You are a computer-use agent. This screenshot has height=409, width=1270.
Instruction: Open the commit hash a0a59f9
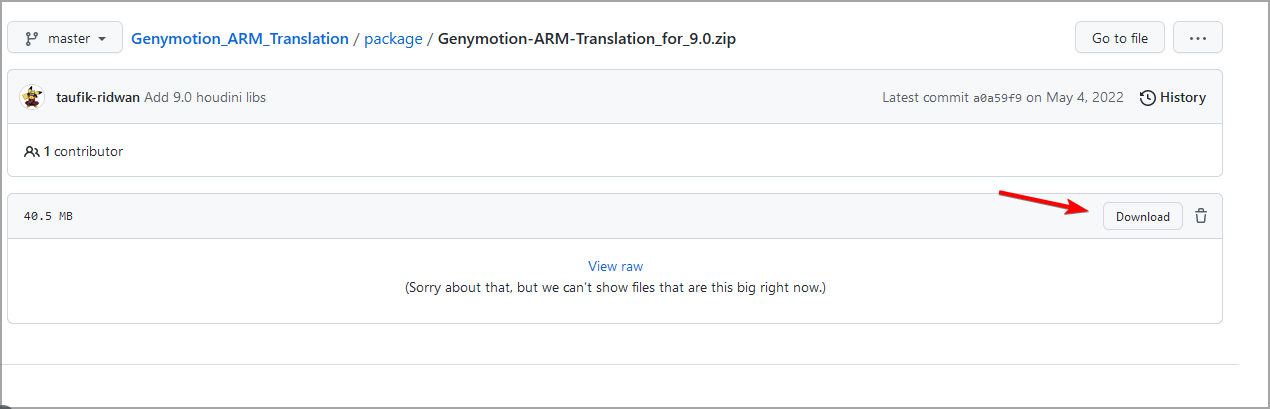point(997,97)
